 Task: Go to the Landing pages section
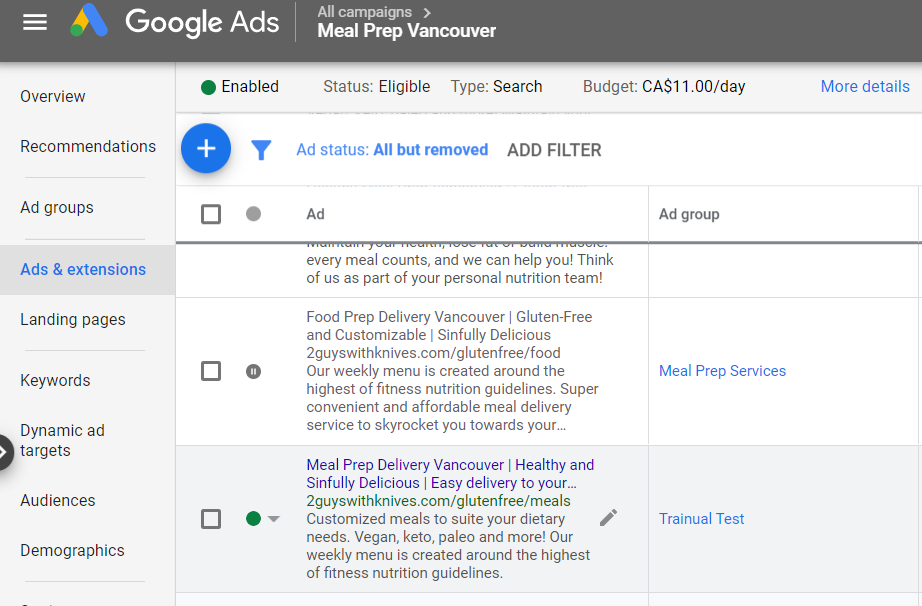click(73, 320)
